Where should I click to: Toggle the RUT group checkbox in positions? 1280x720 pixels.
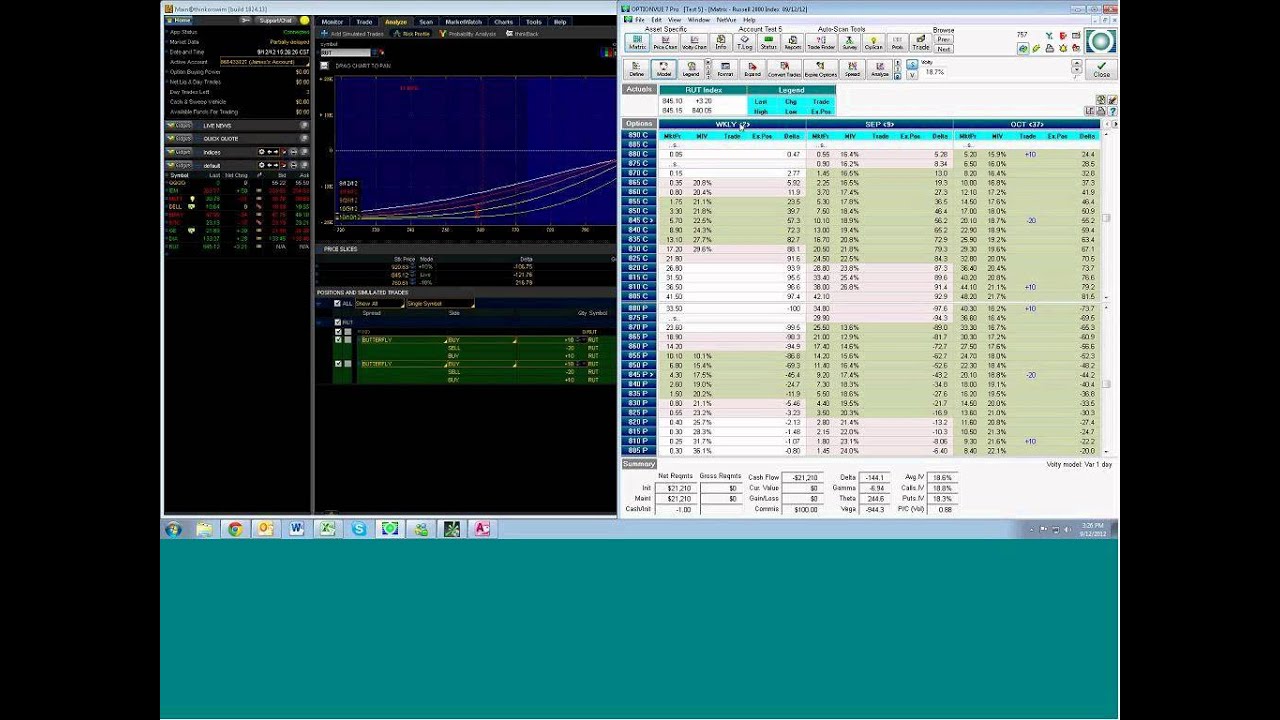(338, 322)
